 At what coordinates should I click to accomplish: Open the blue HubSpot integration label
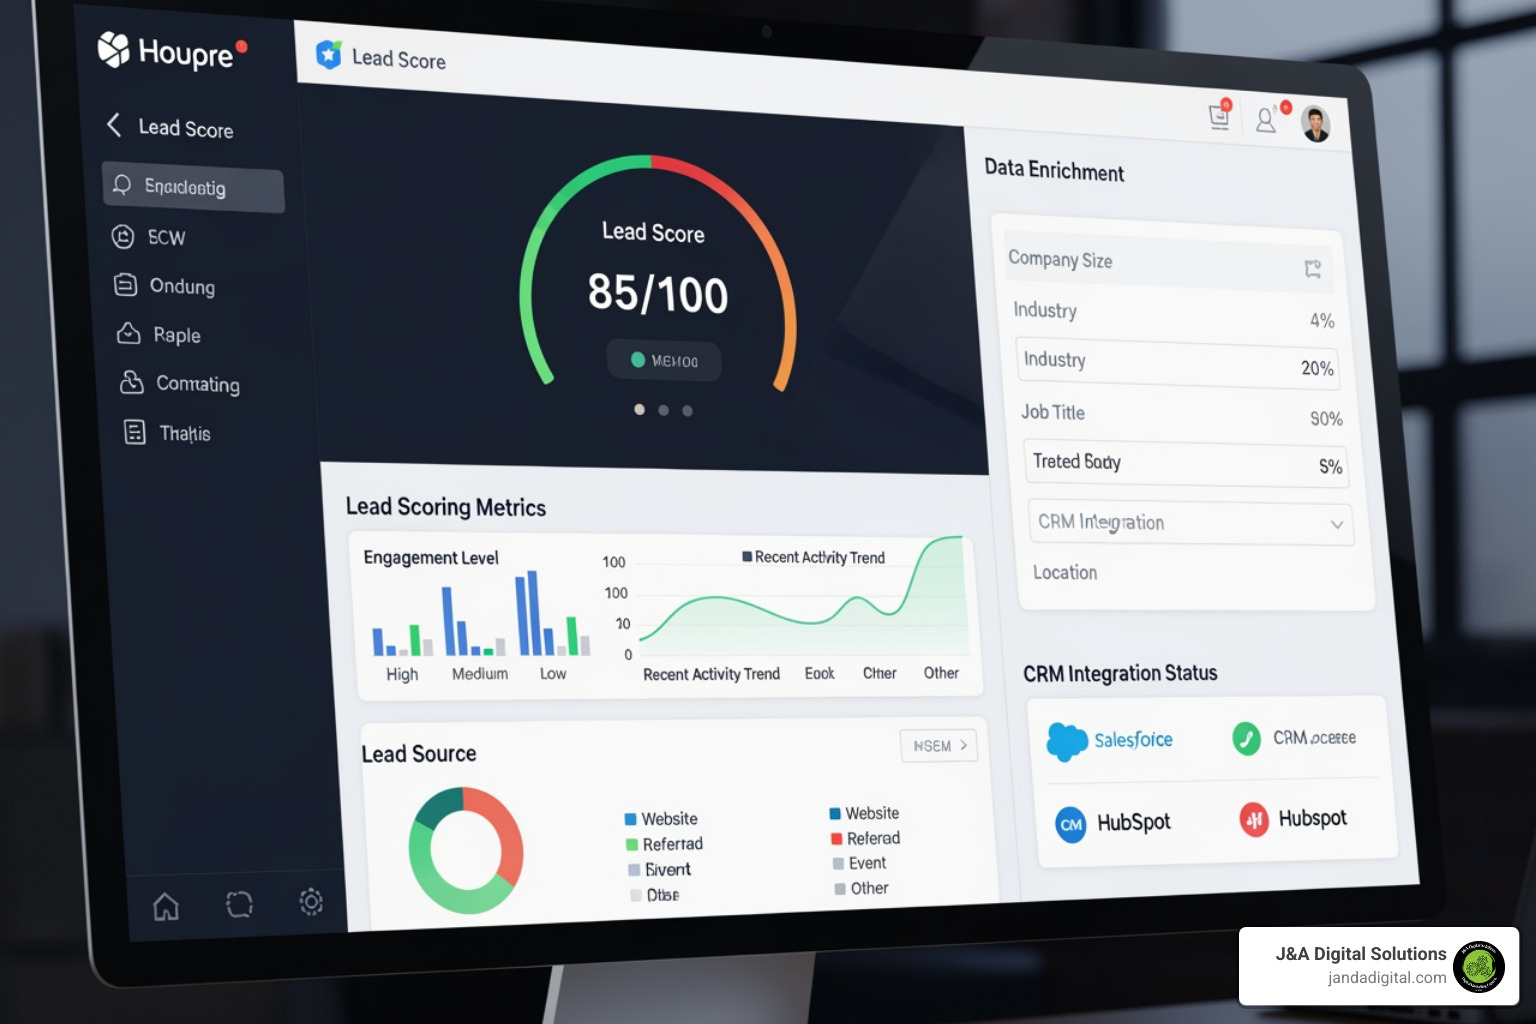point(1134,822)
